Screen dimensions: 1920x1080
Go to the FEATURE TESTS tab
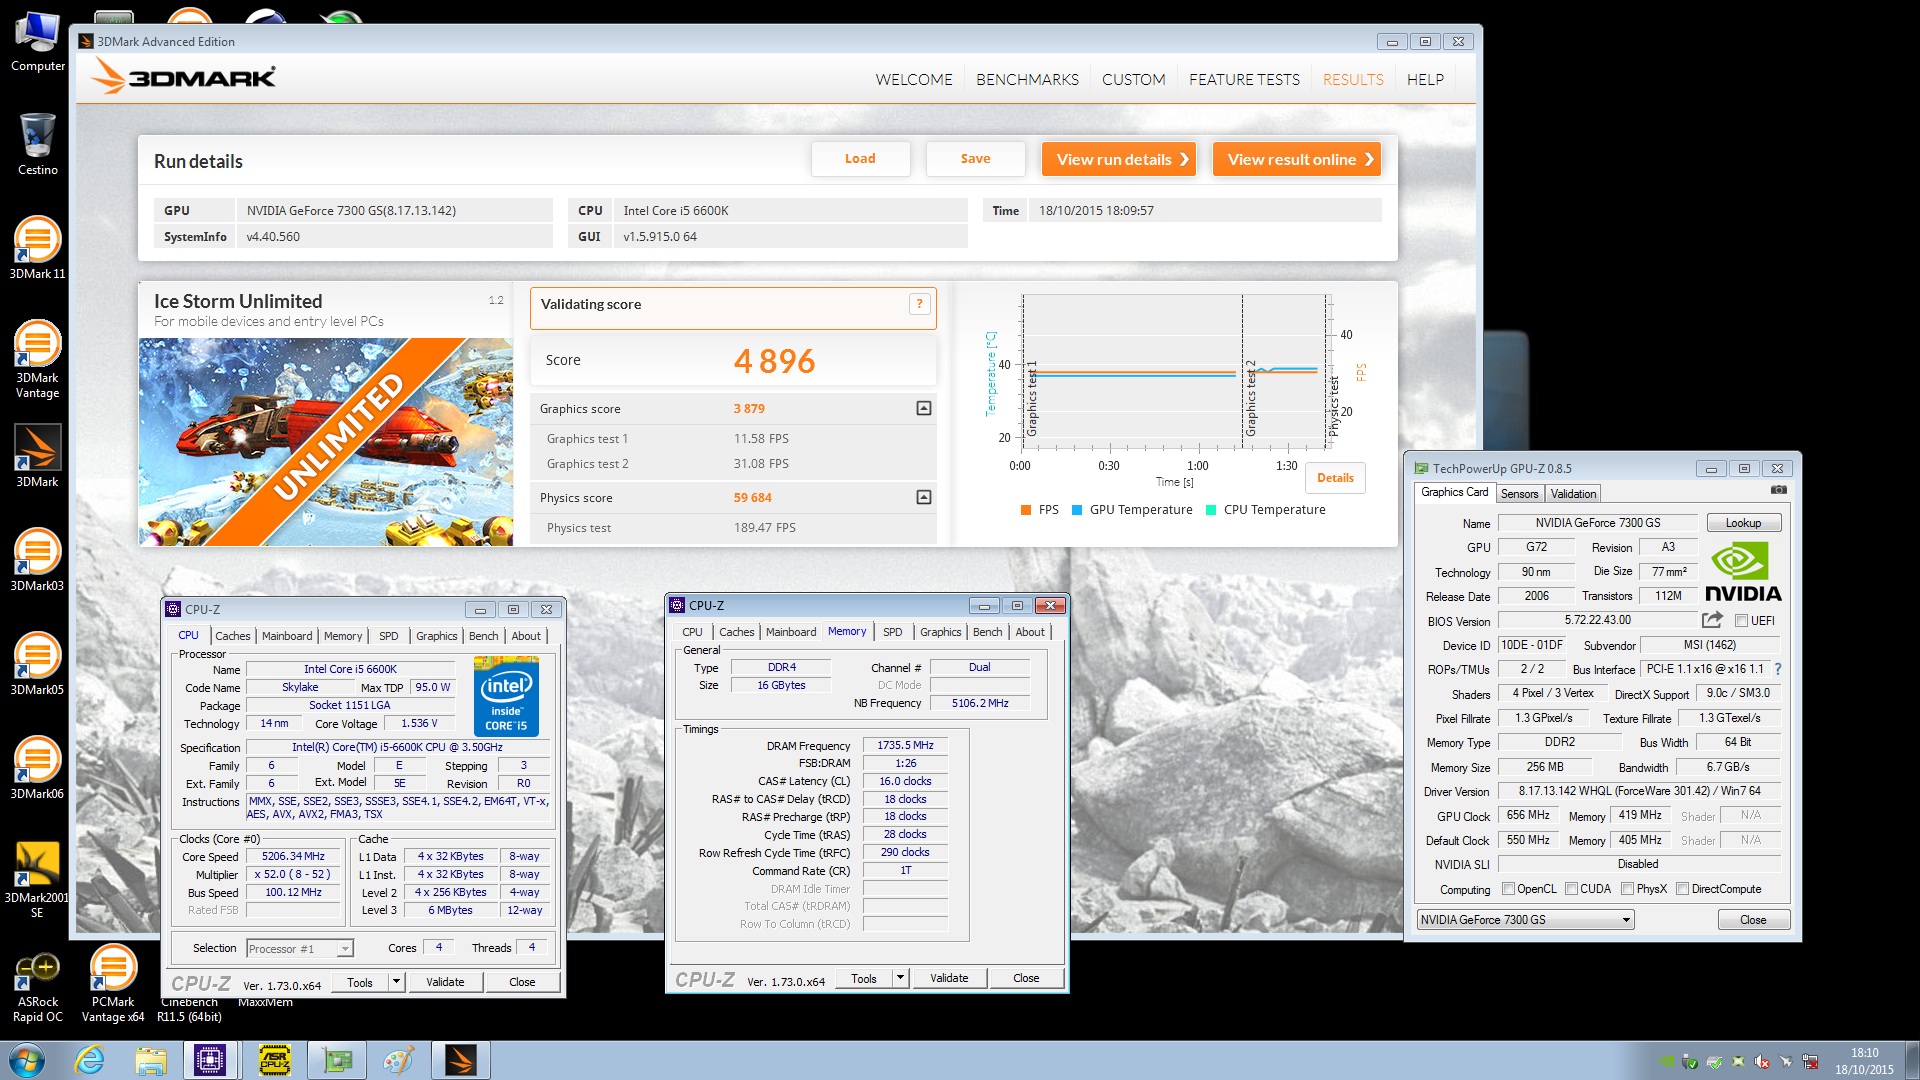[1244, 79]
